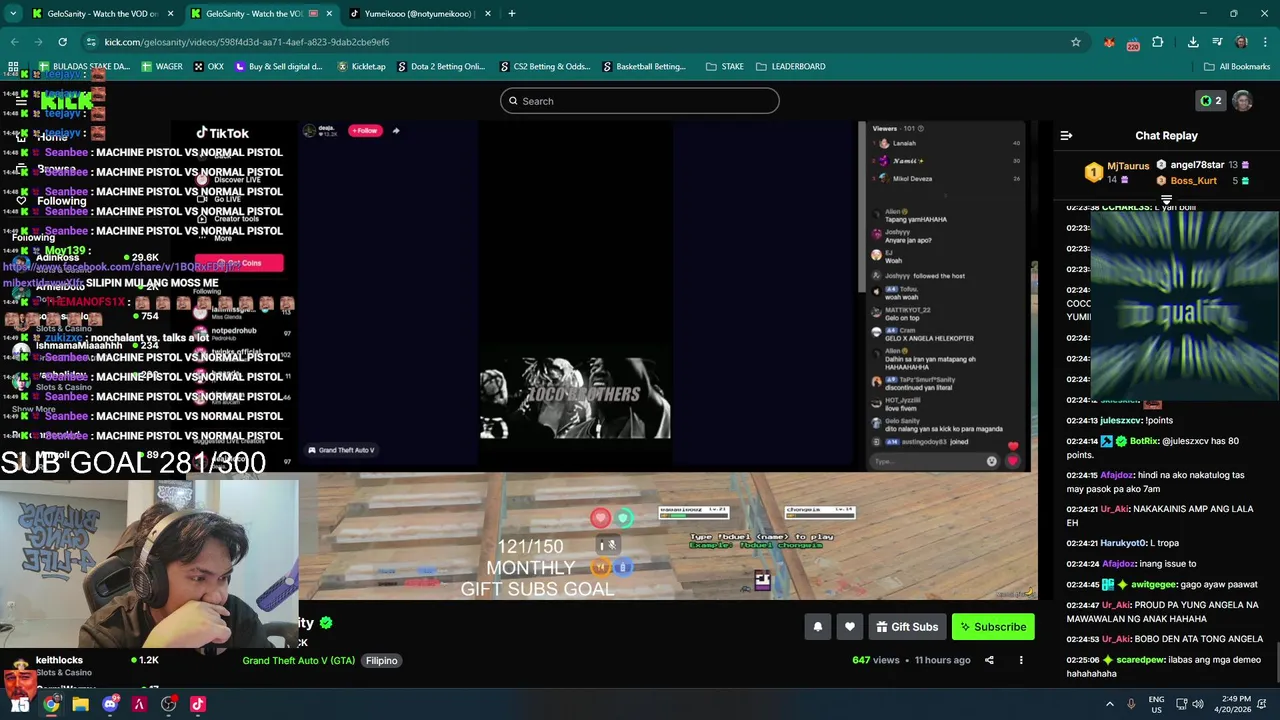Switch to the Yumeikooo TikTok tab
Image resolution: width=1280 pixels, height=720 pixels.
(420, 14)
